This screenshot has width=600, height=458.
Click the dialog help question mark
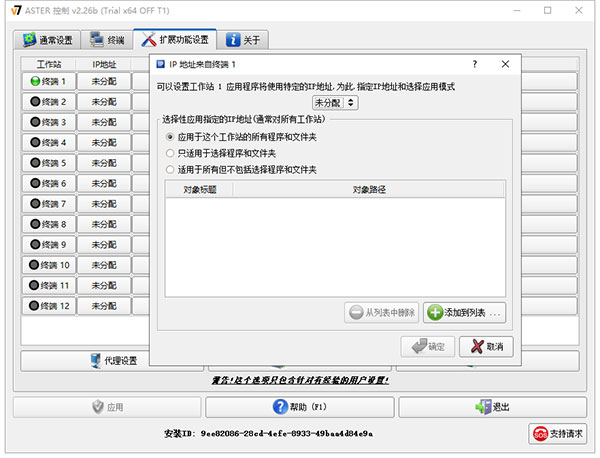click(474, 64)
